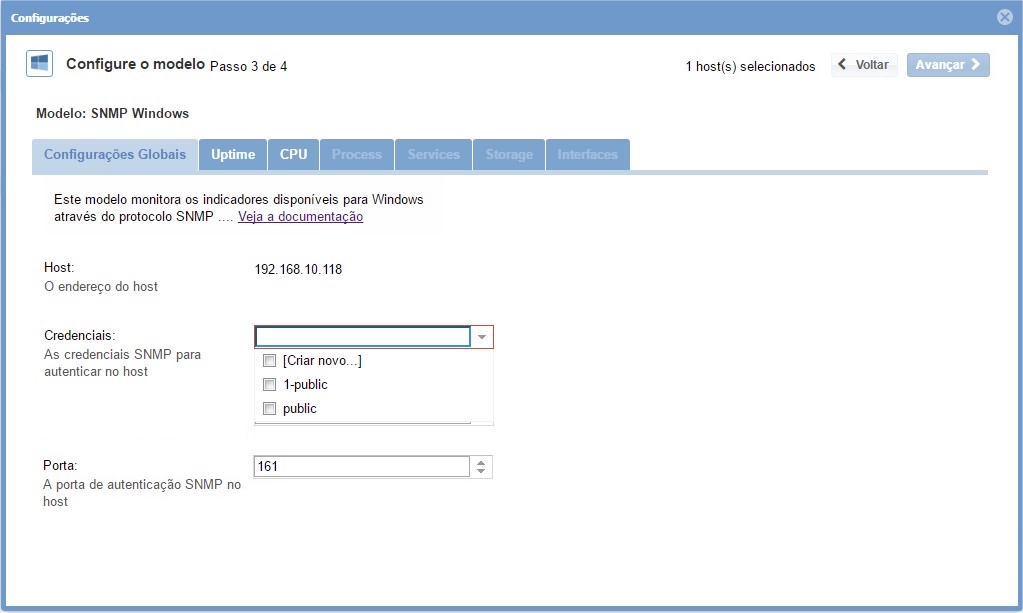Select the Services tab
The image size is (1023, 613).
(x=433, y=155)
